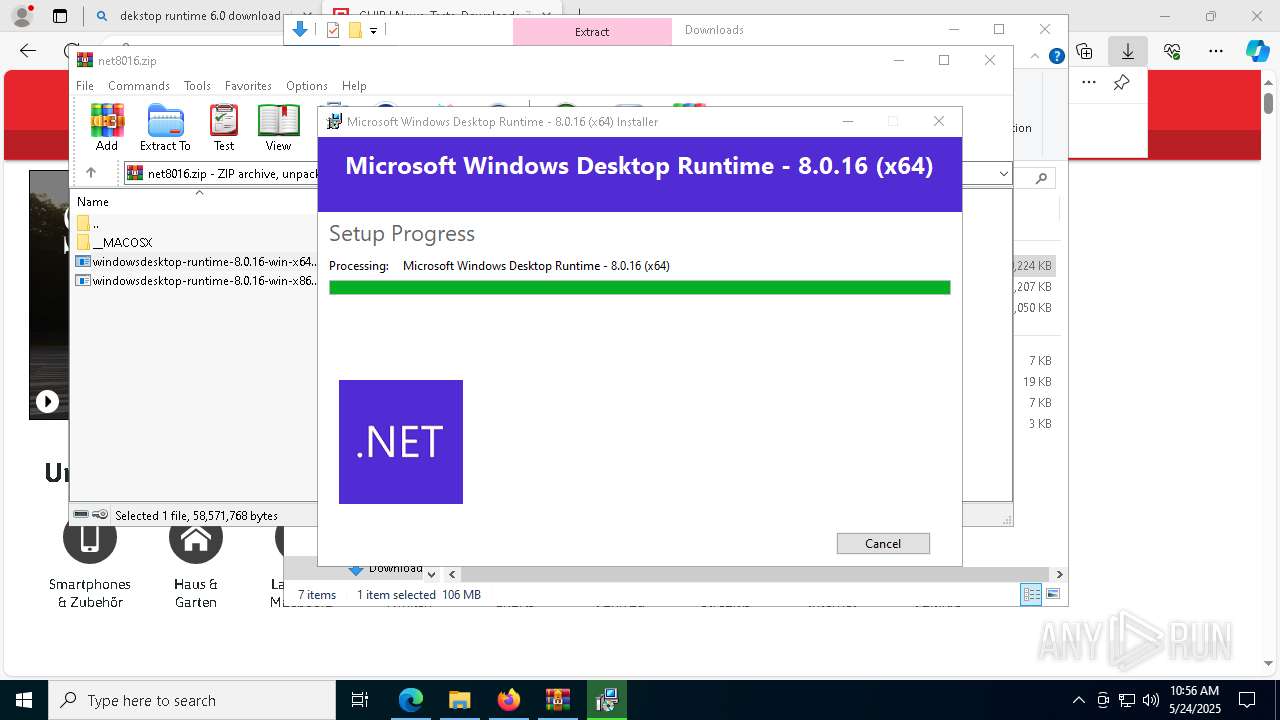1280x720 pixels.
Task: Click the Explorer properties checkmark icon
Action: 333,30
